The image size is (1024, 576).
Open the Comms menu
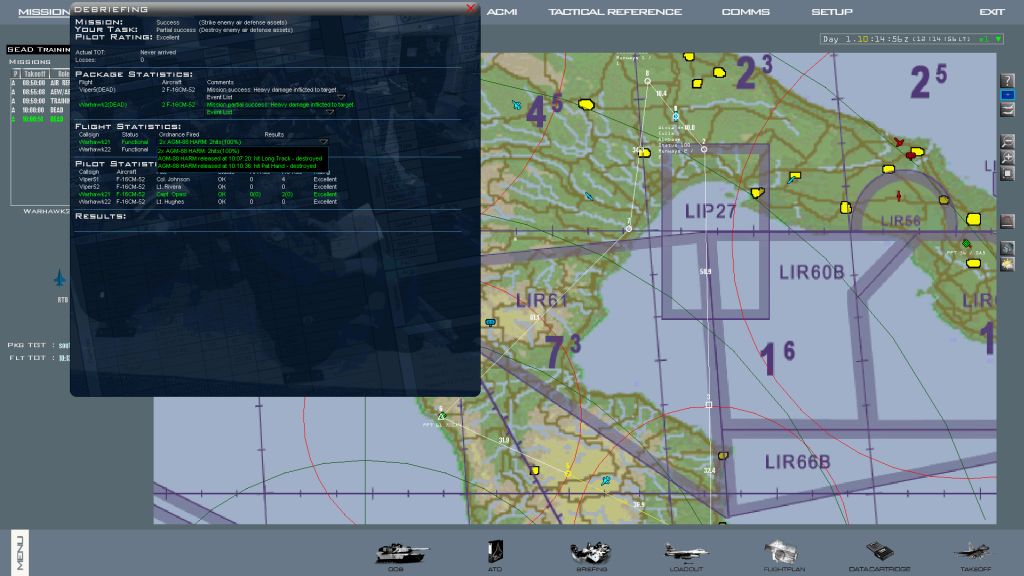click(745, 12)
